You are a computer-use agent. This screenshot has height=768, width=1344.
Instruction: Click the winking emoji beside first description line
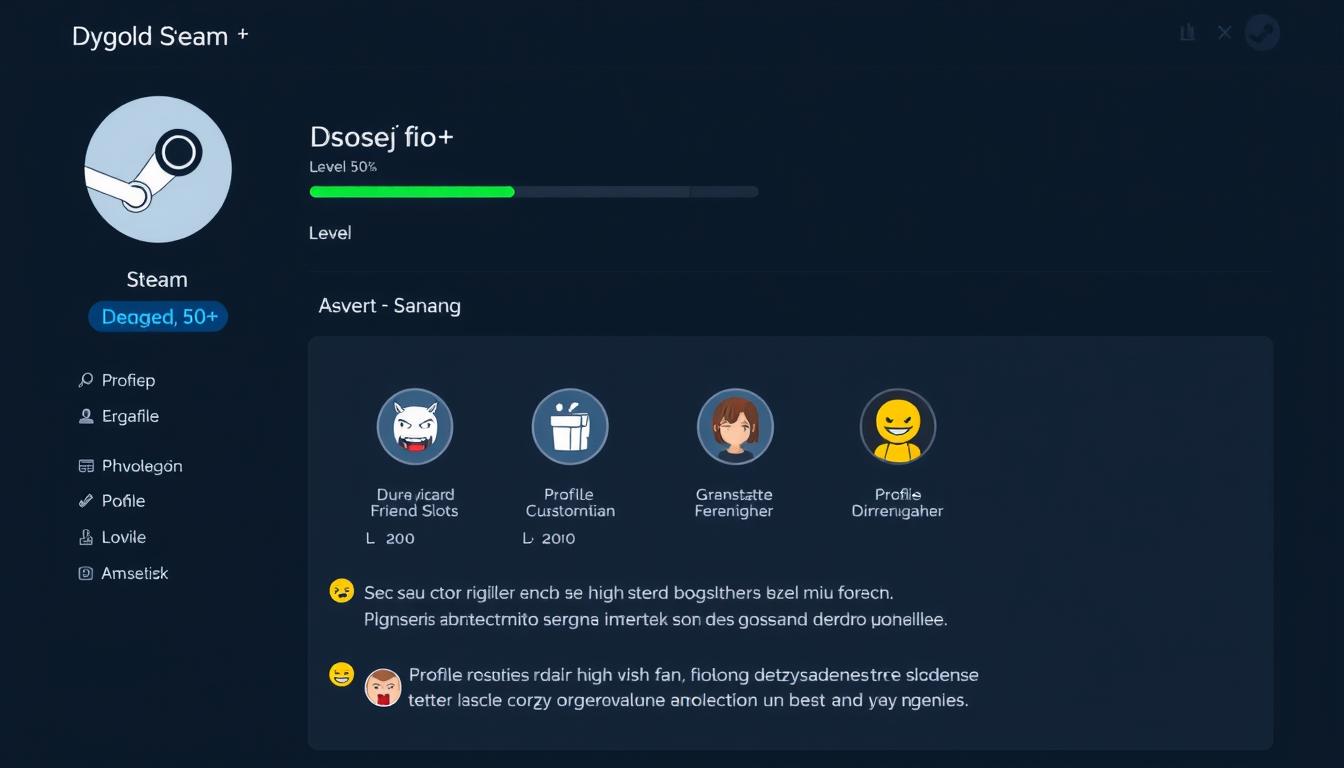pos(342,591)
